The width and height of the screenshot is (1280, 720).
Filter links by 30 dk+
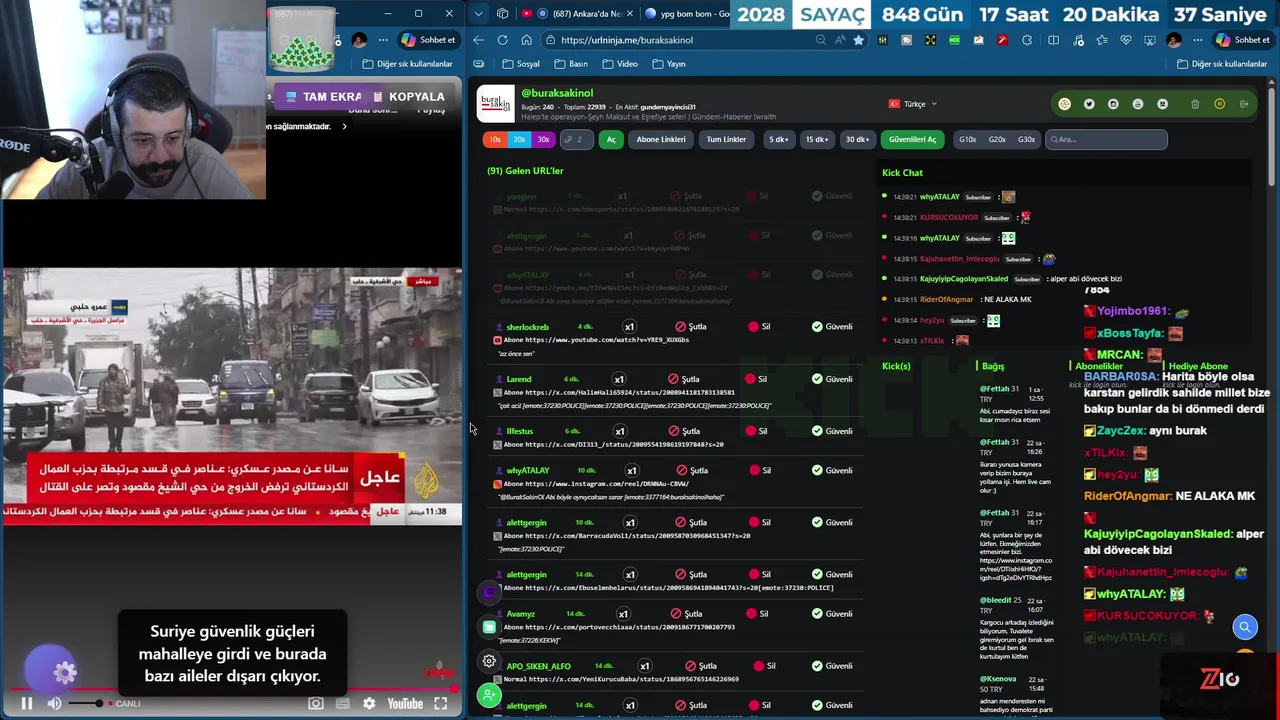pos(857,139)
